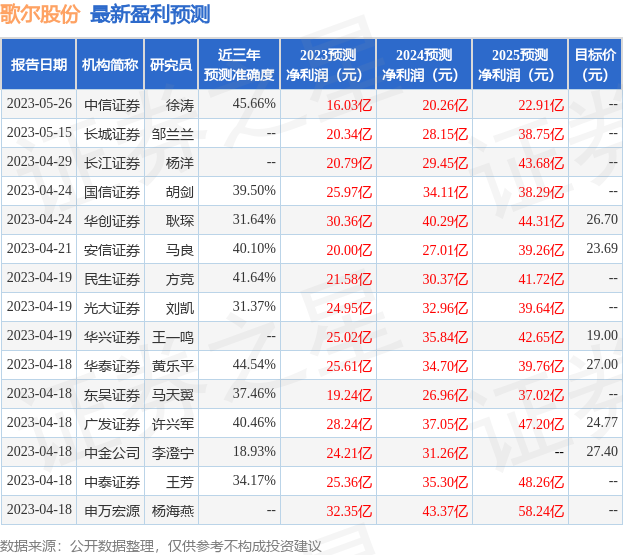The width and height of the screenshot is (623, 555).
Task: Click the 华兴证券 institution cell
Action: pyautogui.click(x=112, y=337)
